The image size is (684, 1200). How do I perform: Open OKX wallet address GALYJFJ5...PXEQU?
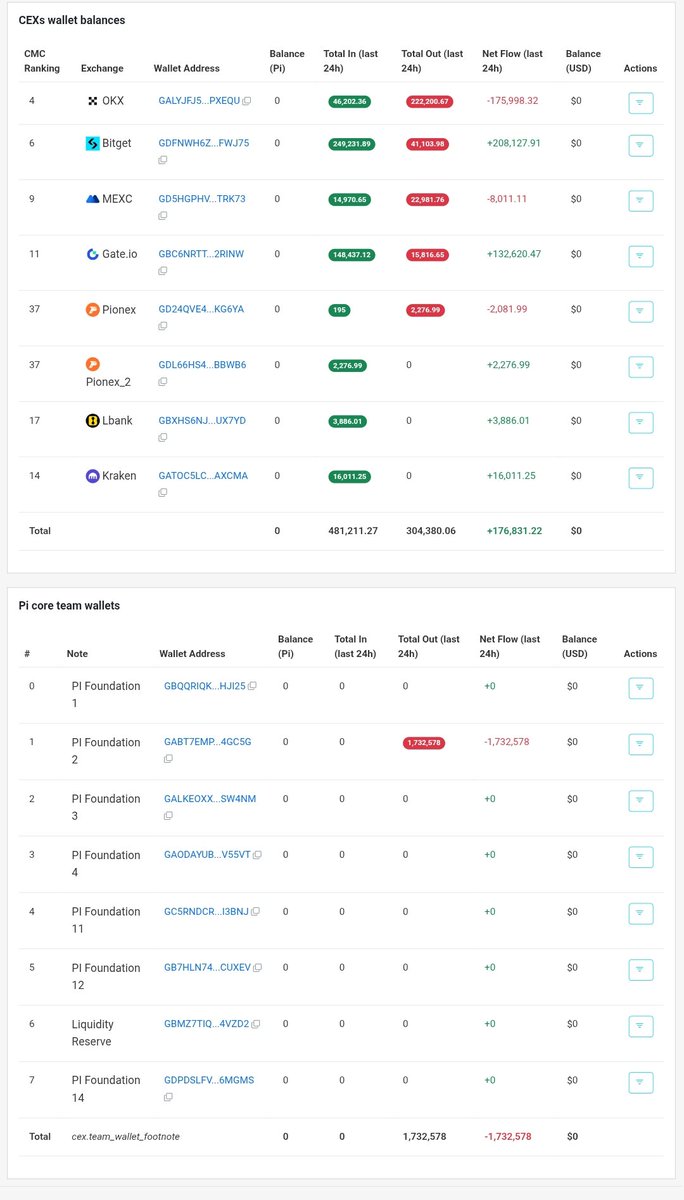199,101
